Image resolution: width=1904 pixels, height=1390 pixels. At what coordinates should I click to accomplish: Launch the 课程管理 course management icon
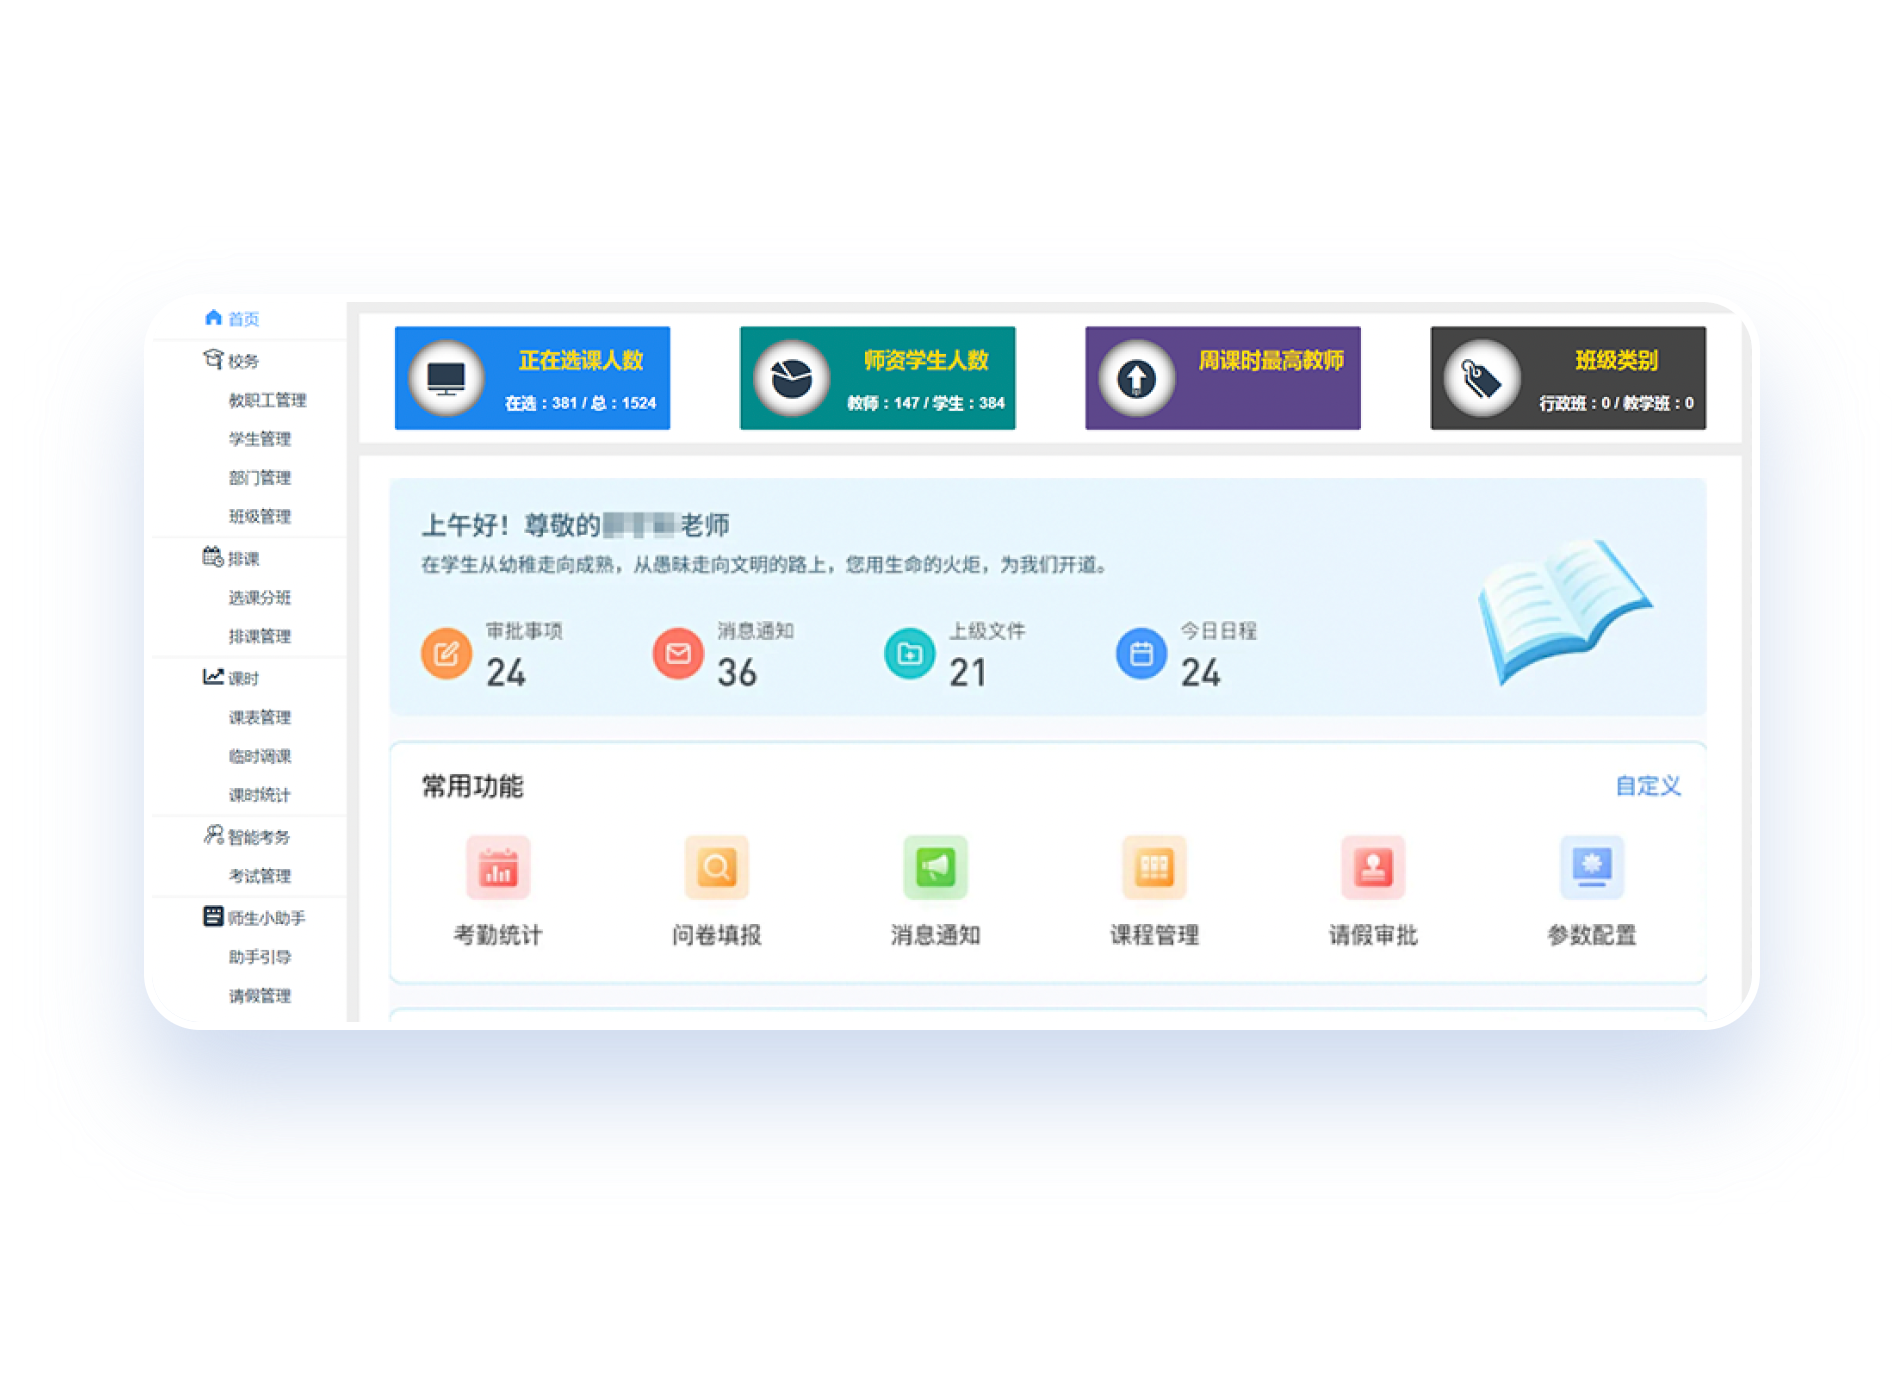click(x=1154, y=868)
